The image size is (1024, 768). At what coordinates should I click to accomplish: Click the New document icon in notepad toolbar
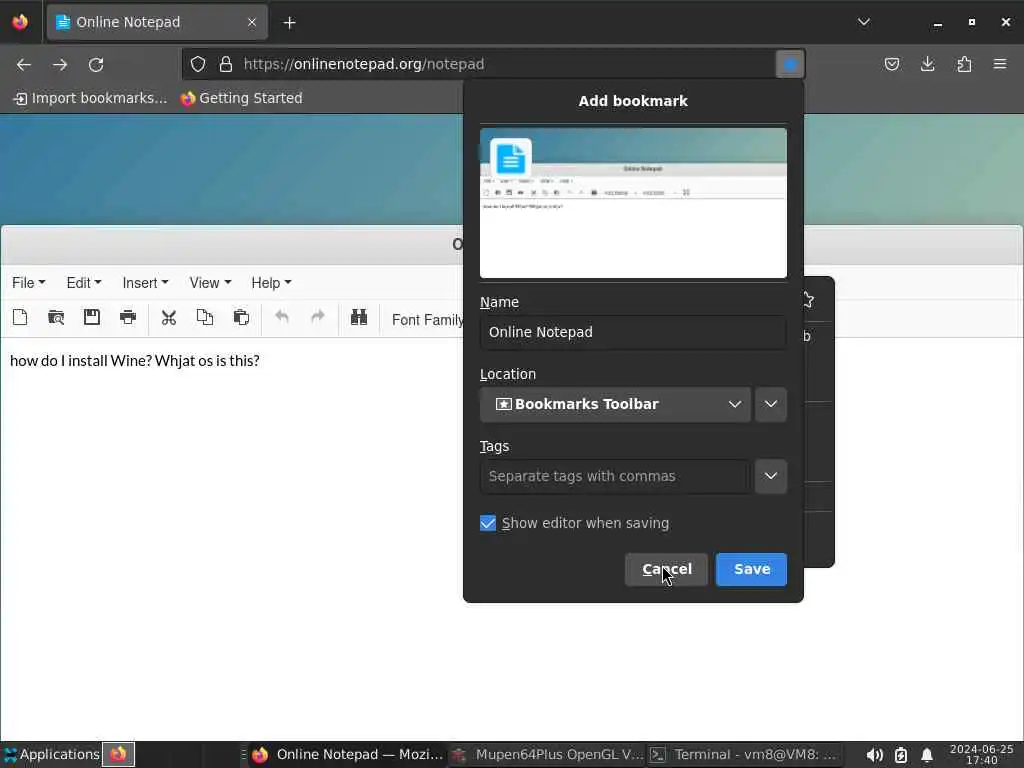tap(20, 318)
